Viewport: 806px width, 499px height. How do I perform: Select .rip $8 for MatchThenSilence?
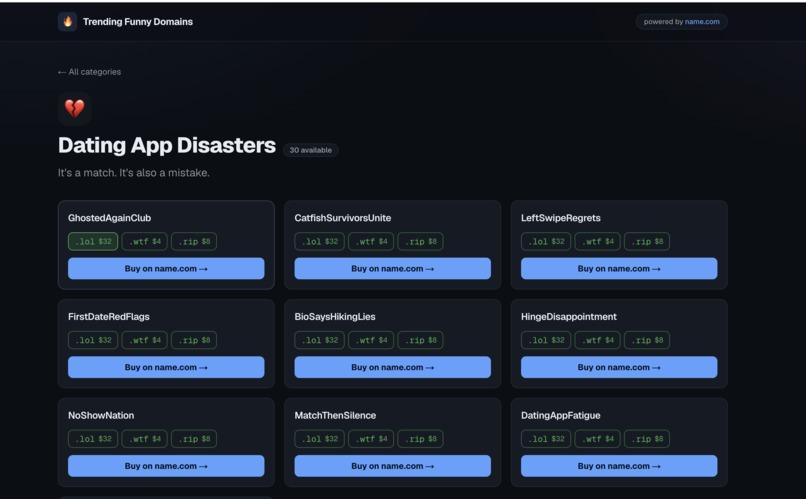(x=420, y=439)
